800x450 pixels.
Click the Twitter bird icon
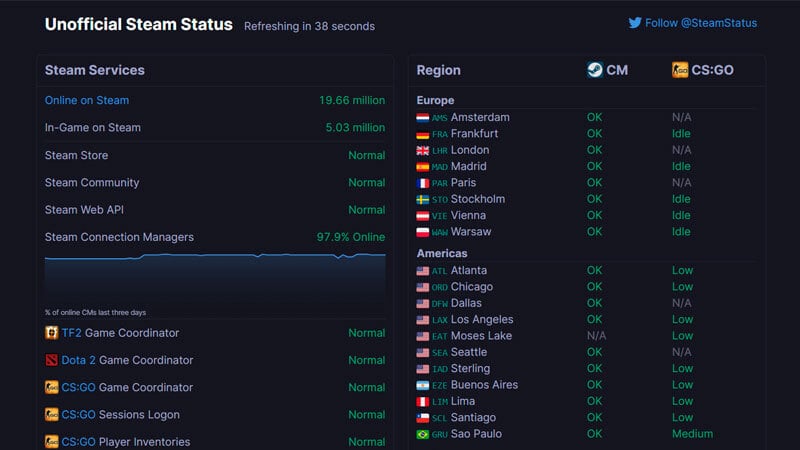[x=635, y=23]
